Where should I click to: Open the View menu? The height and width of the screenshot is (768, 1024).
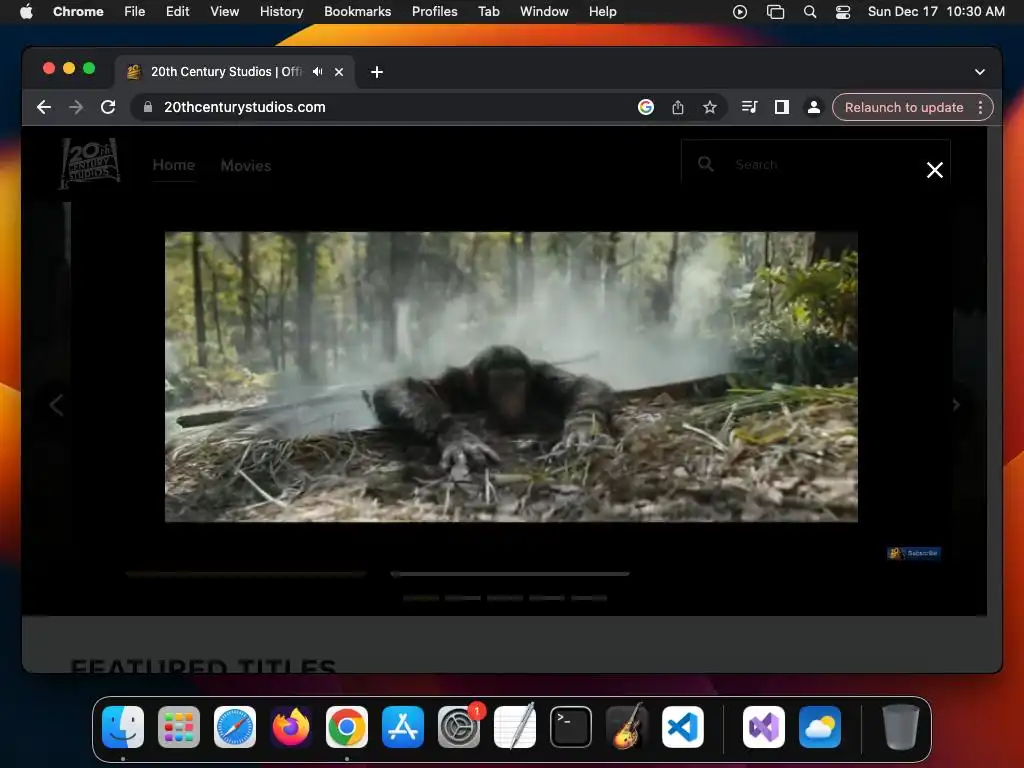pyautogui.click(x=225, y=12)
